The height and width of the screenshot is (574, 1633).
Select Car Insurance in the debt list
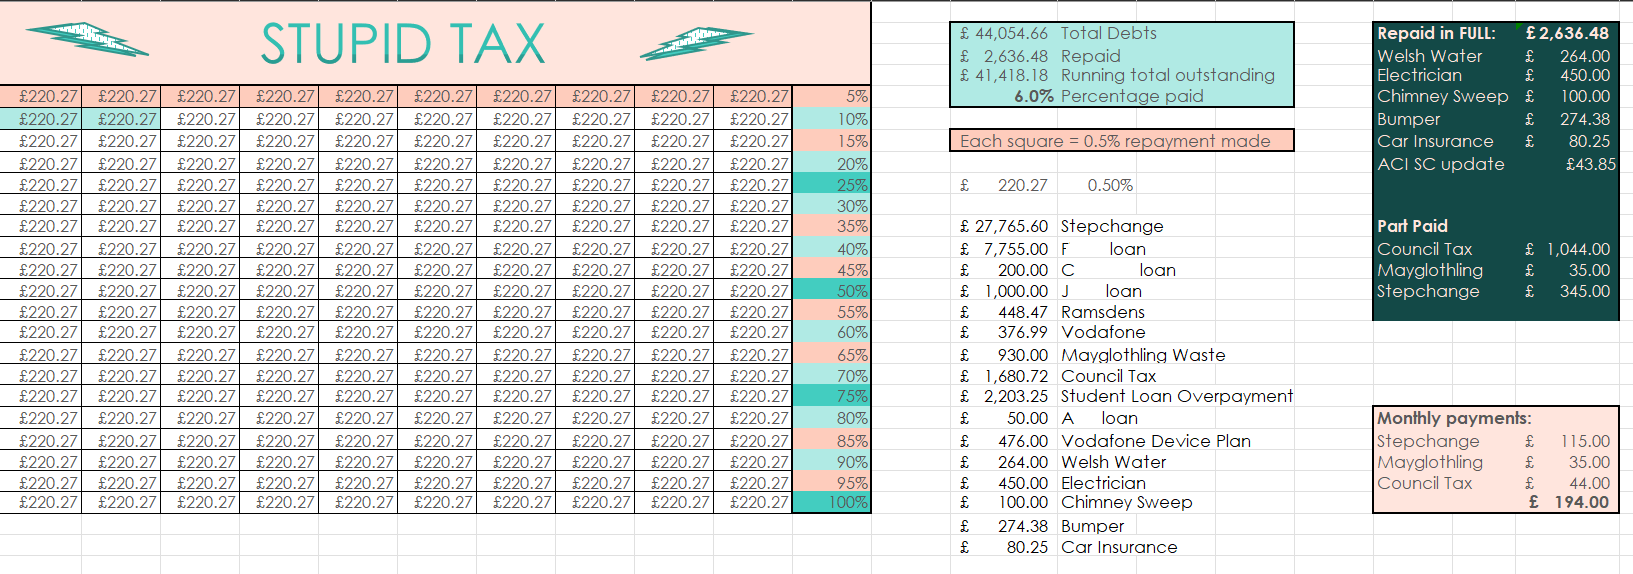pos(1119,547)
